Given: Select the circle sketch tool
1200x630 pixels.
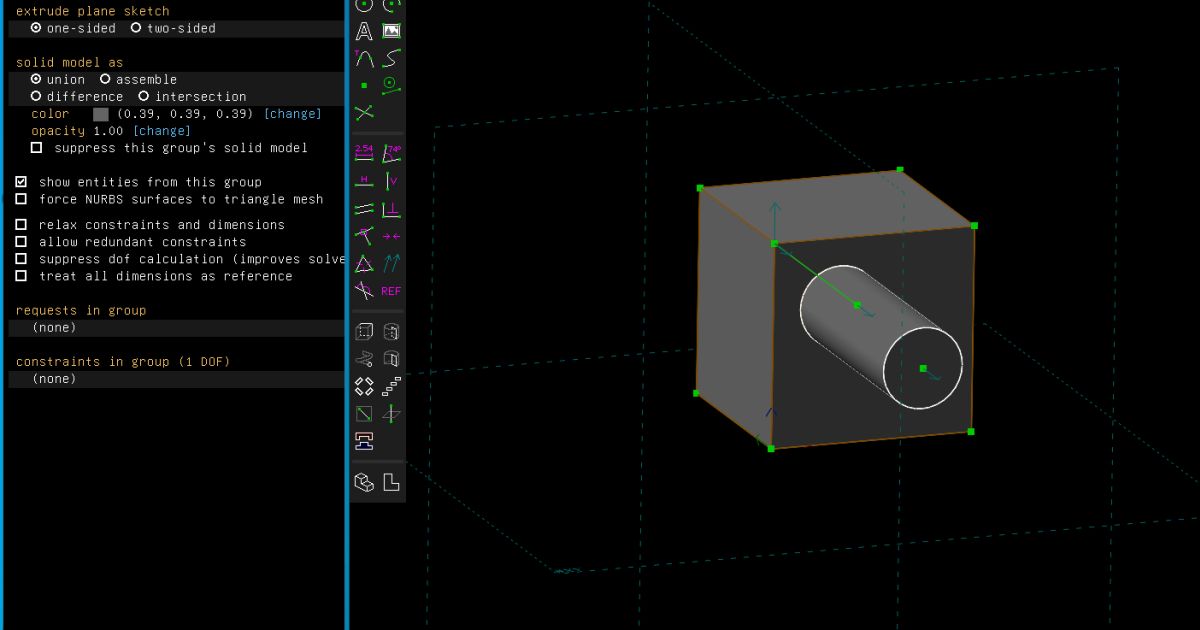Looking at the screenshot, I should click(364, 5).
